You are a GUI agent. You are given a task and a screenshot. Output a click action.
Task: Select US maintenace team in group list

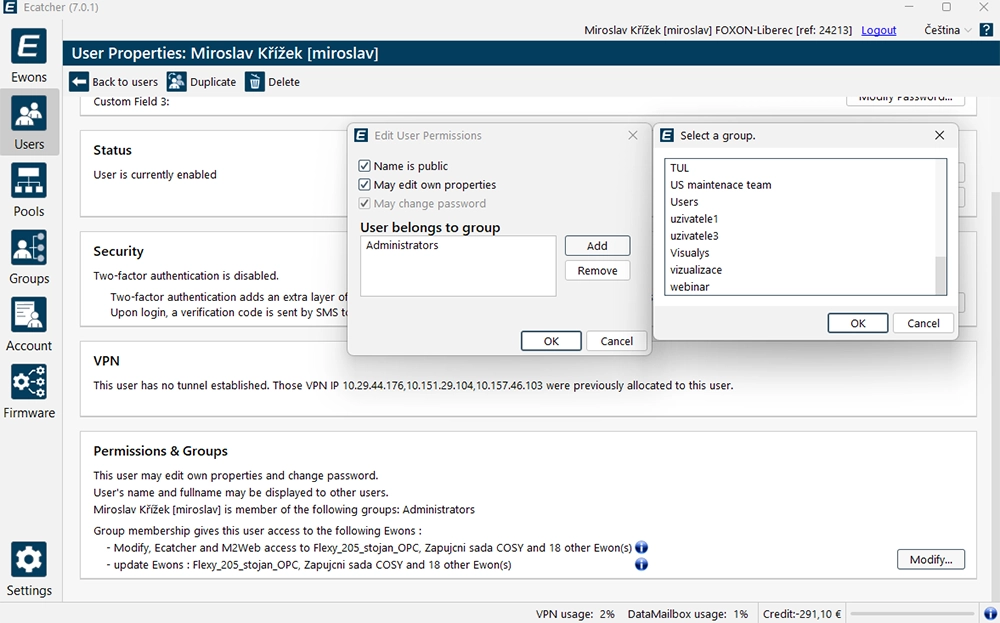click(720, 185)
